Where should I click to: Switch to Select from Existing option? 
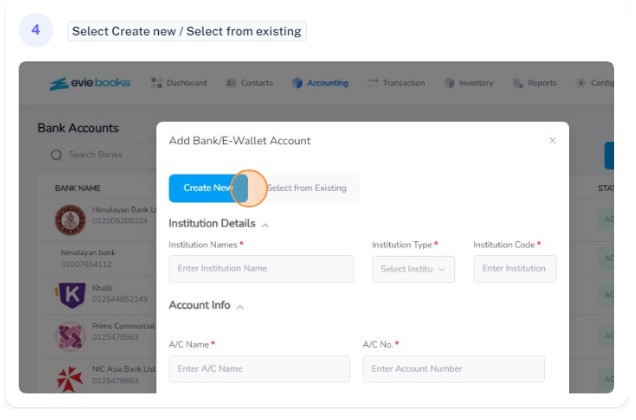tap(306, 188)
